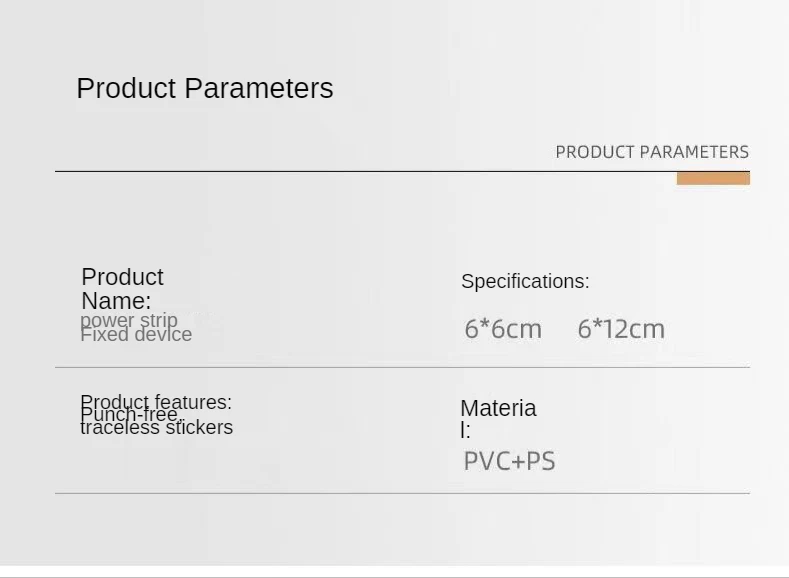Click the uppercase PRODUCT PARAMETERS label

[651, 152]
